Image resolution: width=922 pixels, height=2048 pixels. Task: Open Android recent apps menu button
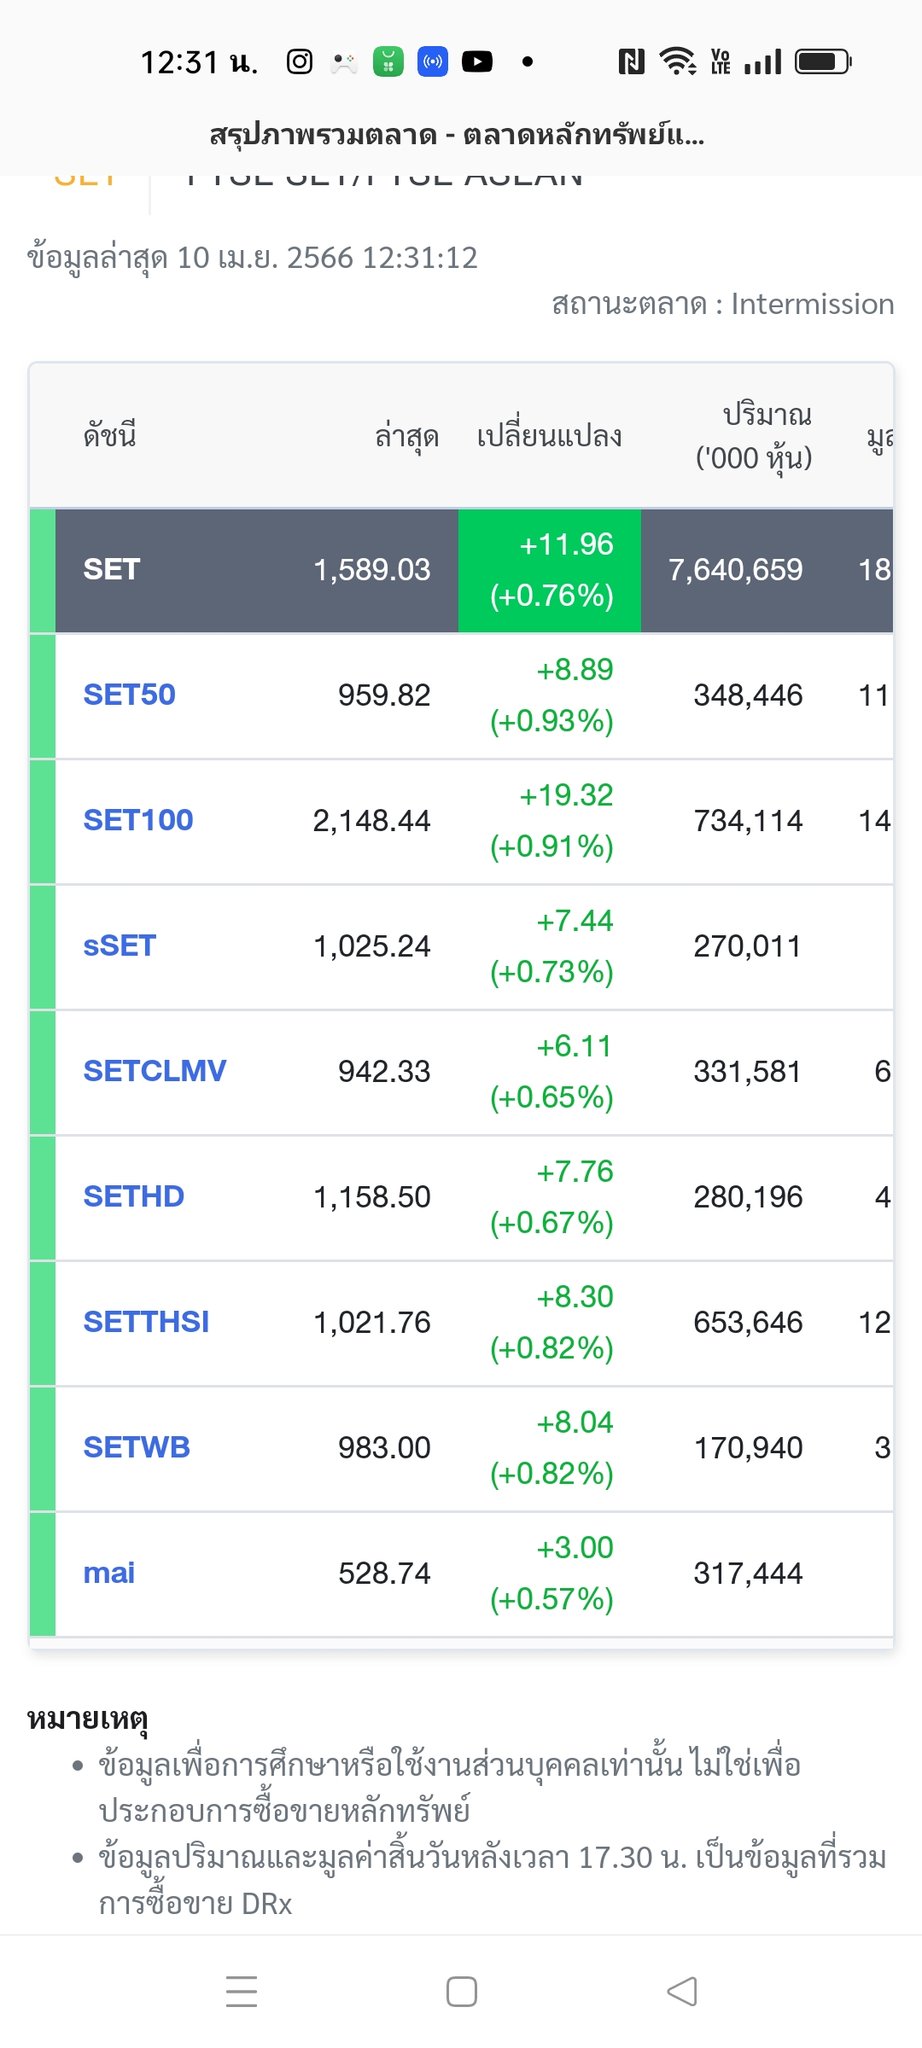point(242,1991)
